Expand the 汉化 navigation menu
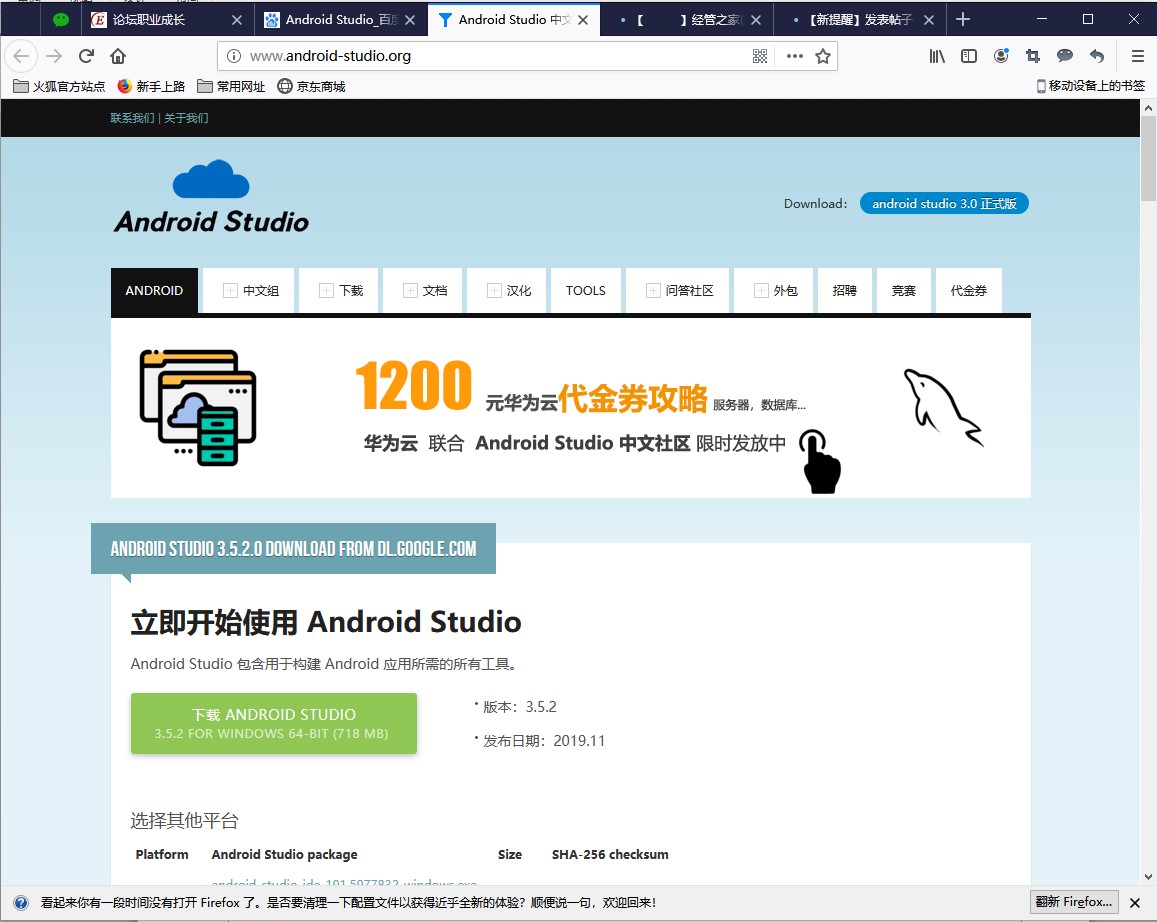 pyautogui.click(x=509, y=291)
